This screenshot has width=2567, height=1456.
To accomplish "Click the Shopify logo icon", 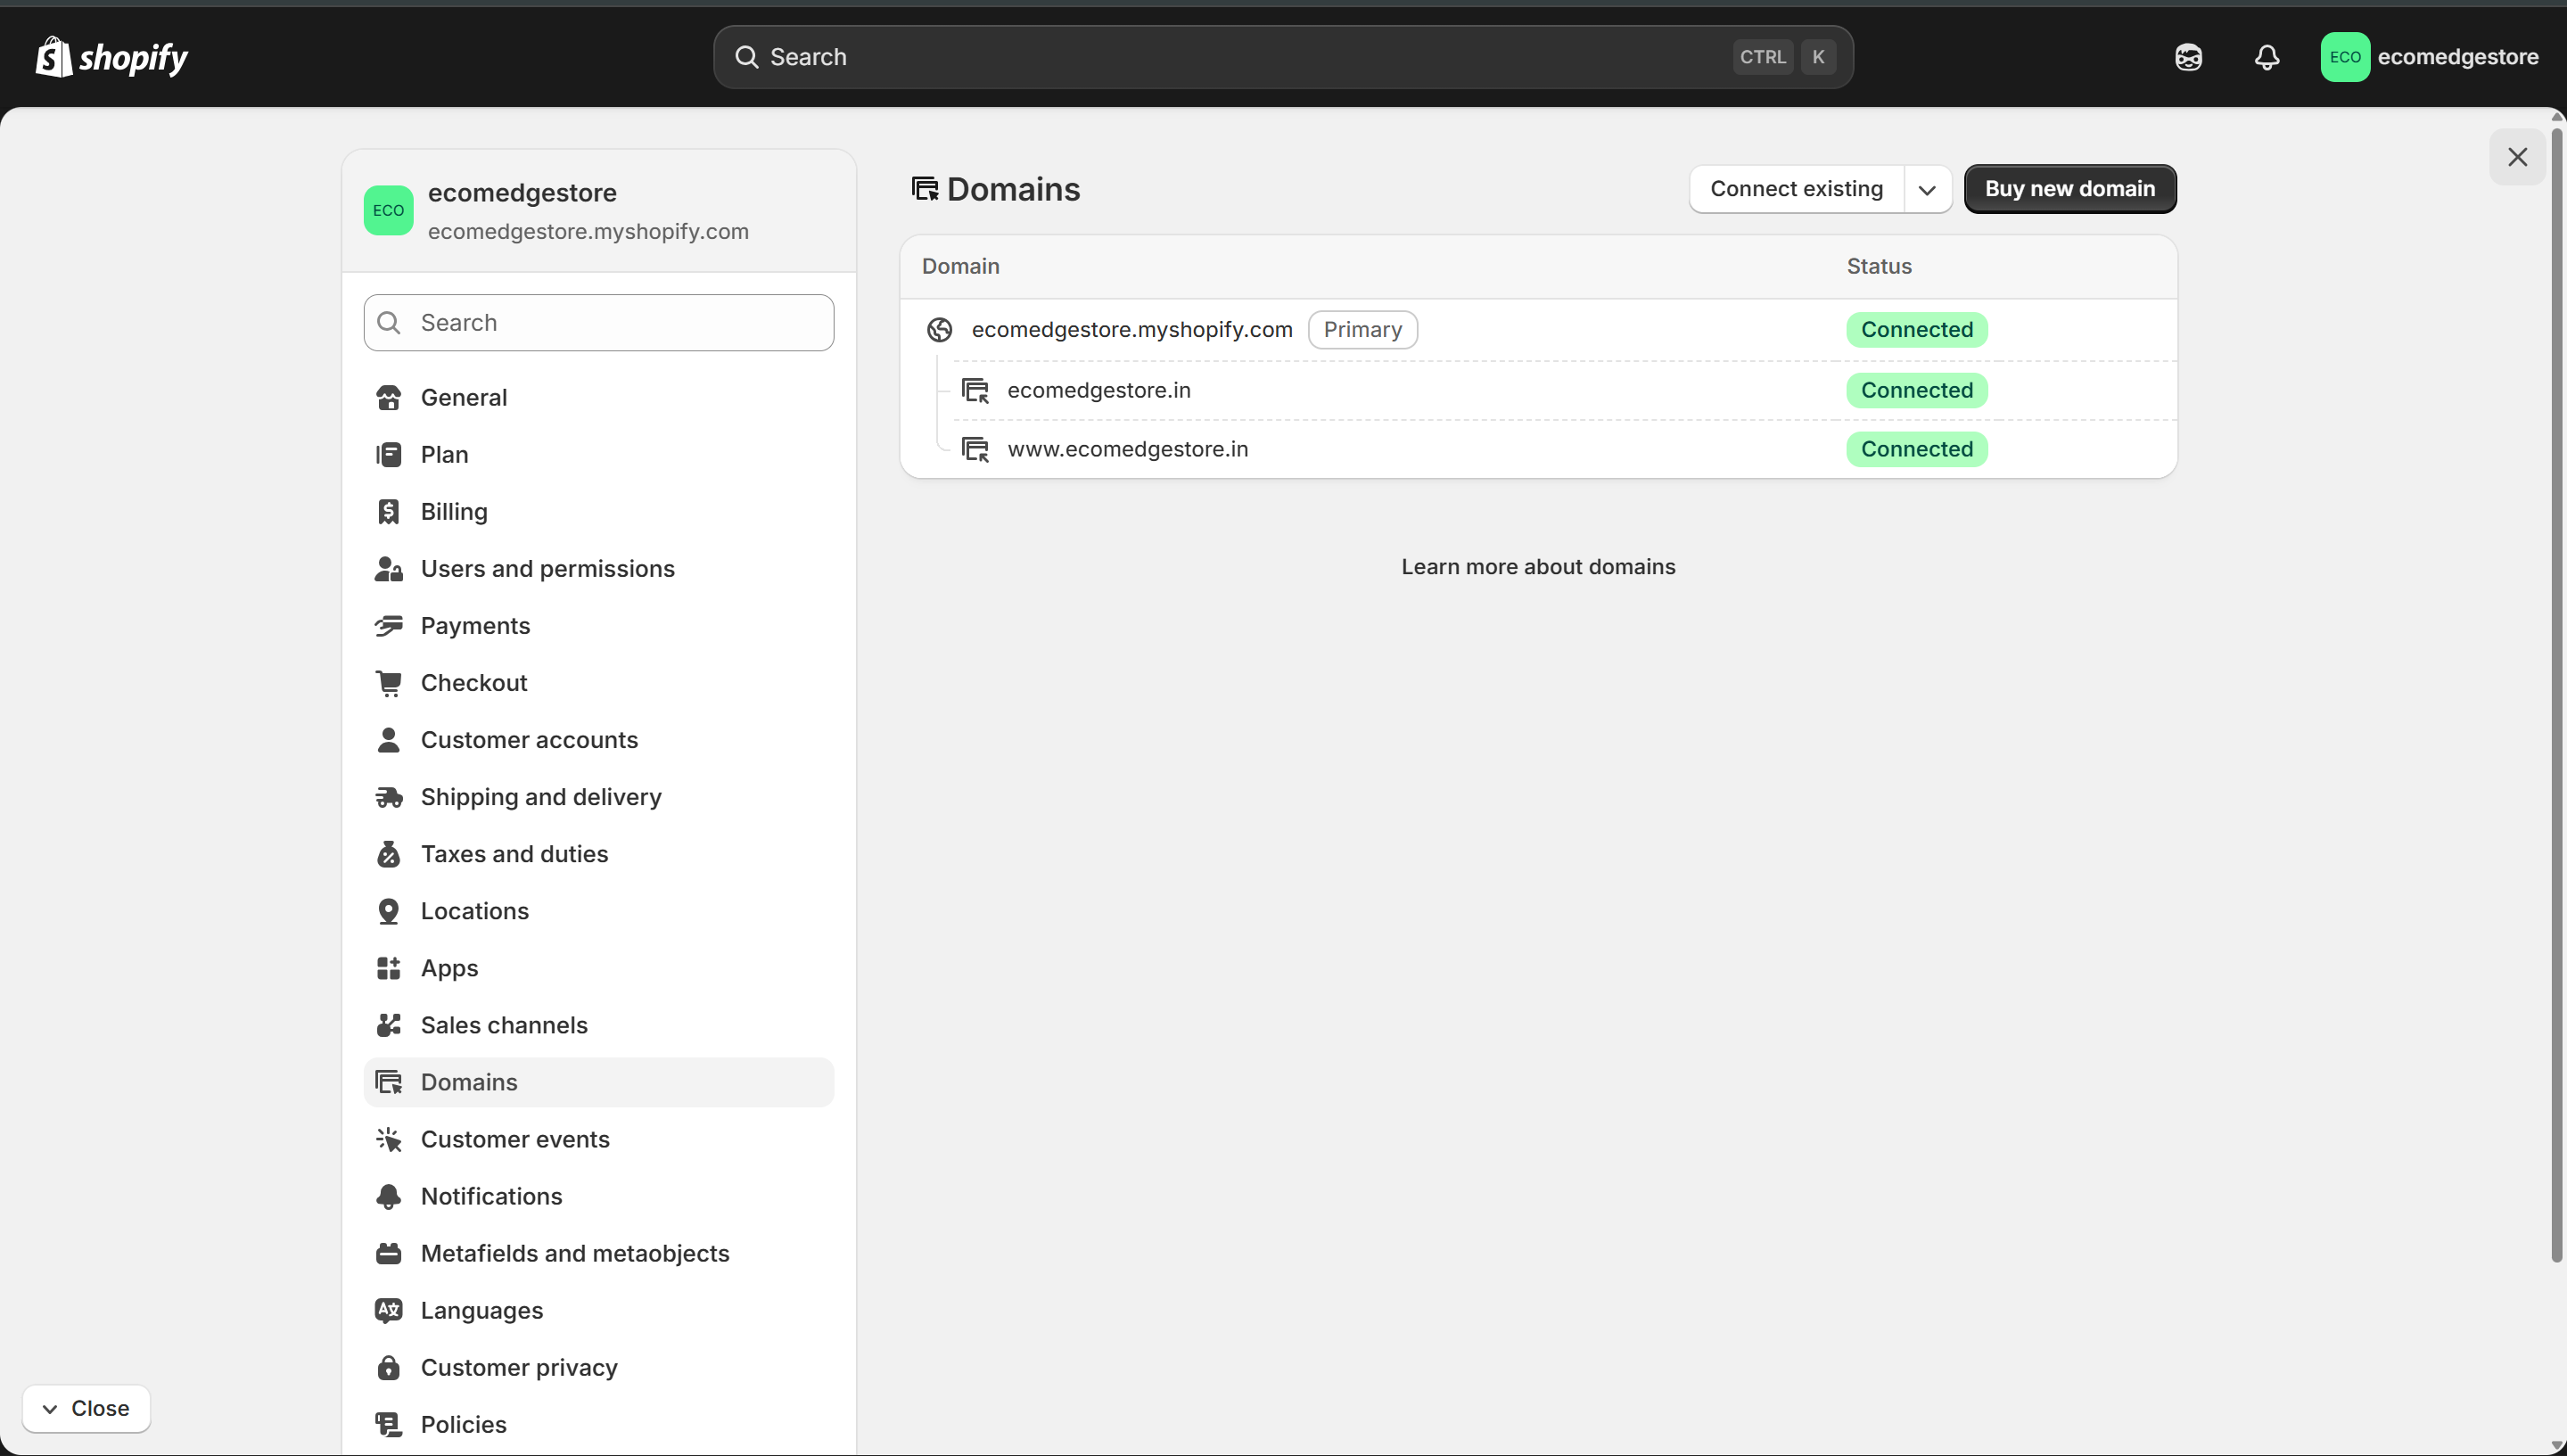I will click(x=54, y=57).
